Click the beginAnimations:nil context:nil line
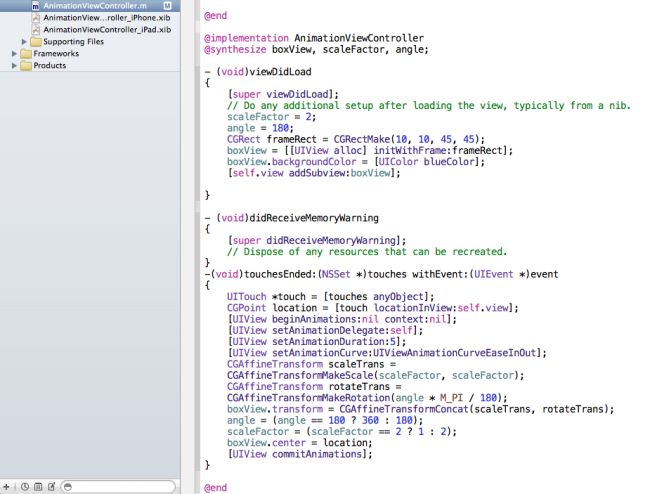This screenshot has height=494, width=650. point(342,319)
